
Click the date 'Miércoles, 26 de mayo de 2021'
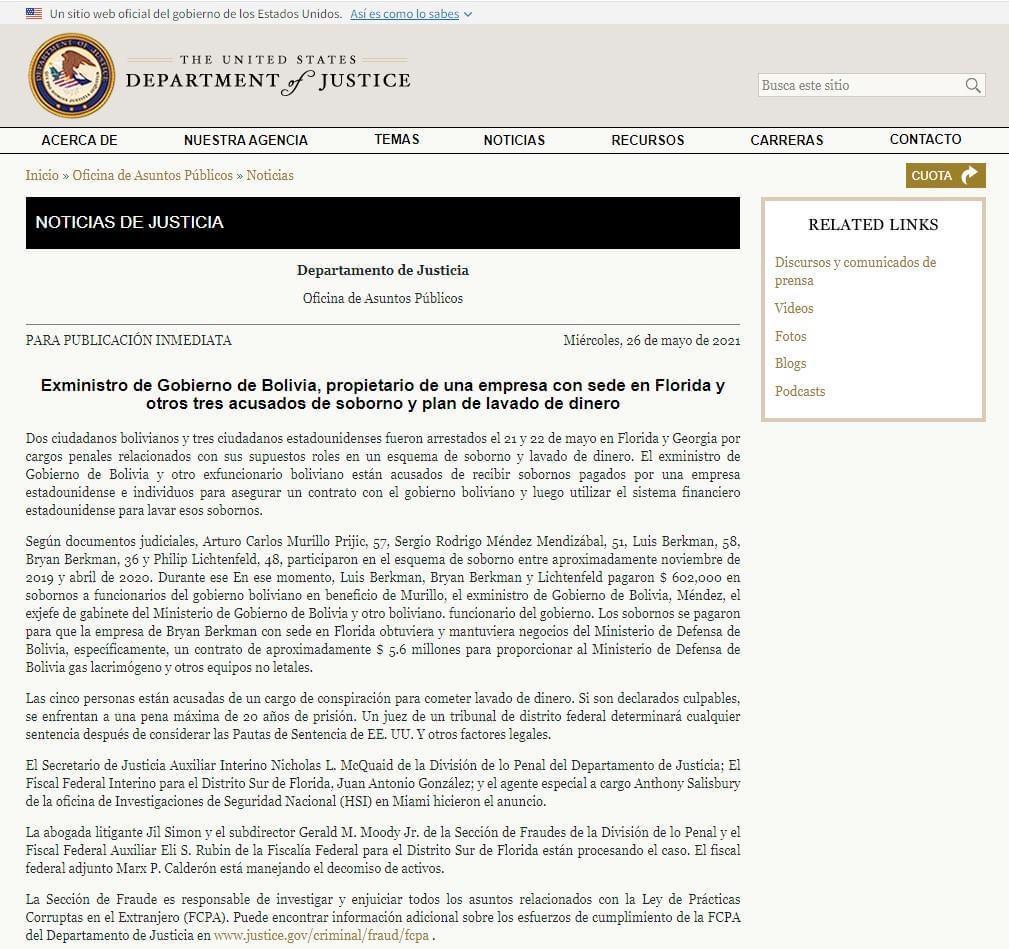point(652,340)
